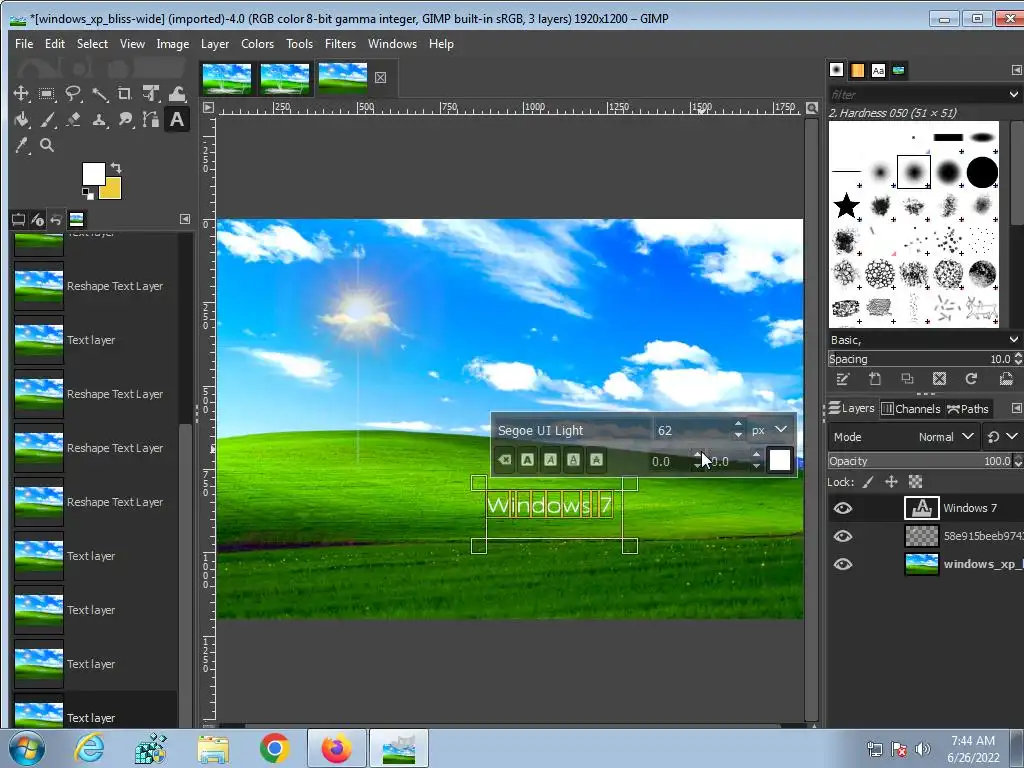Click the Duplicate brush icon
1024x768 pixels.
point(907,379)
